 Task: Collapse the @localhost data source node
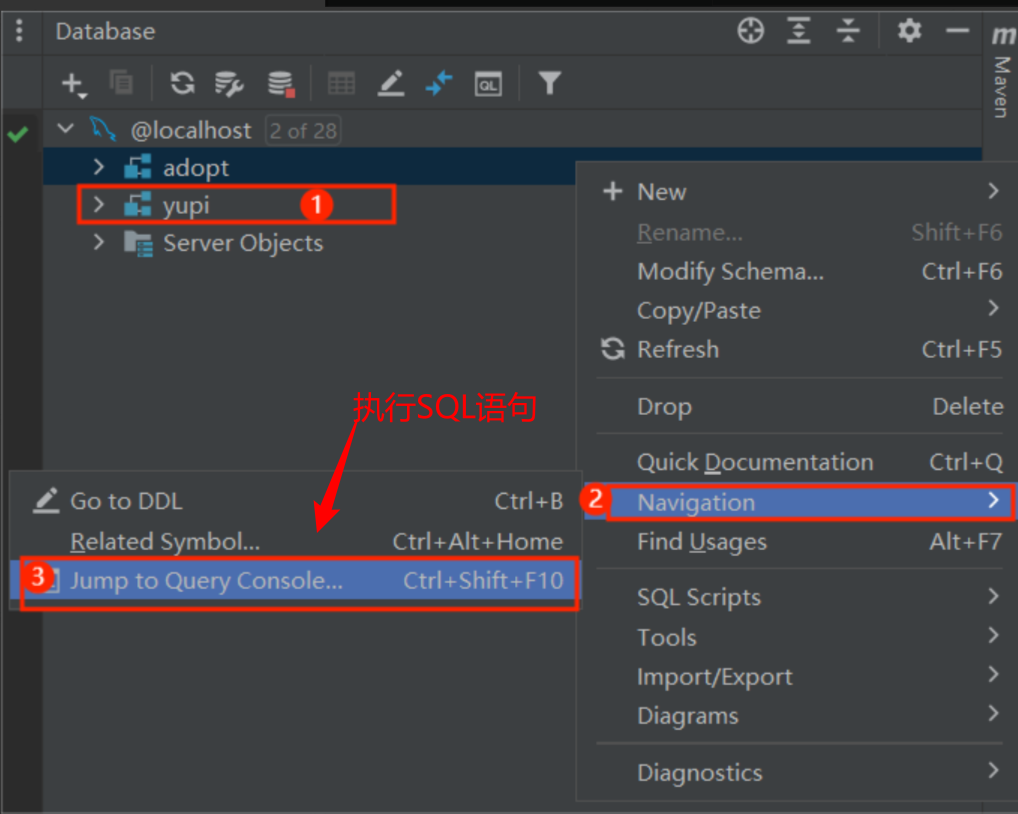66,129
